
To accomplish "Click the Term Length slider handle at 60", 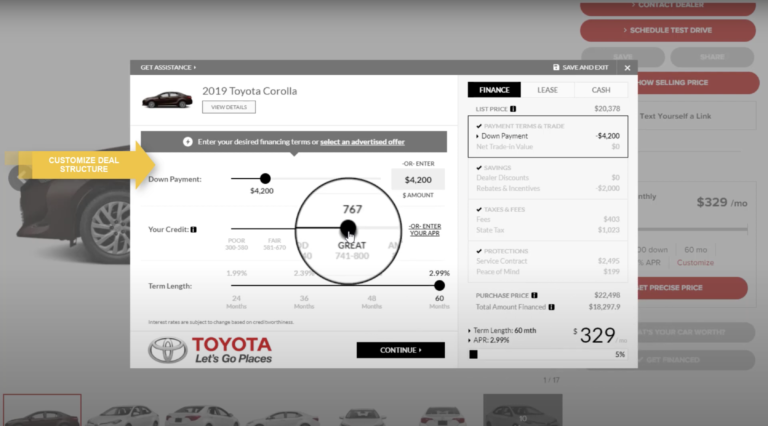I will 439,285.
